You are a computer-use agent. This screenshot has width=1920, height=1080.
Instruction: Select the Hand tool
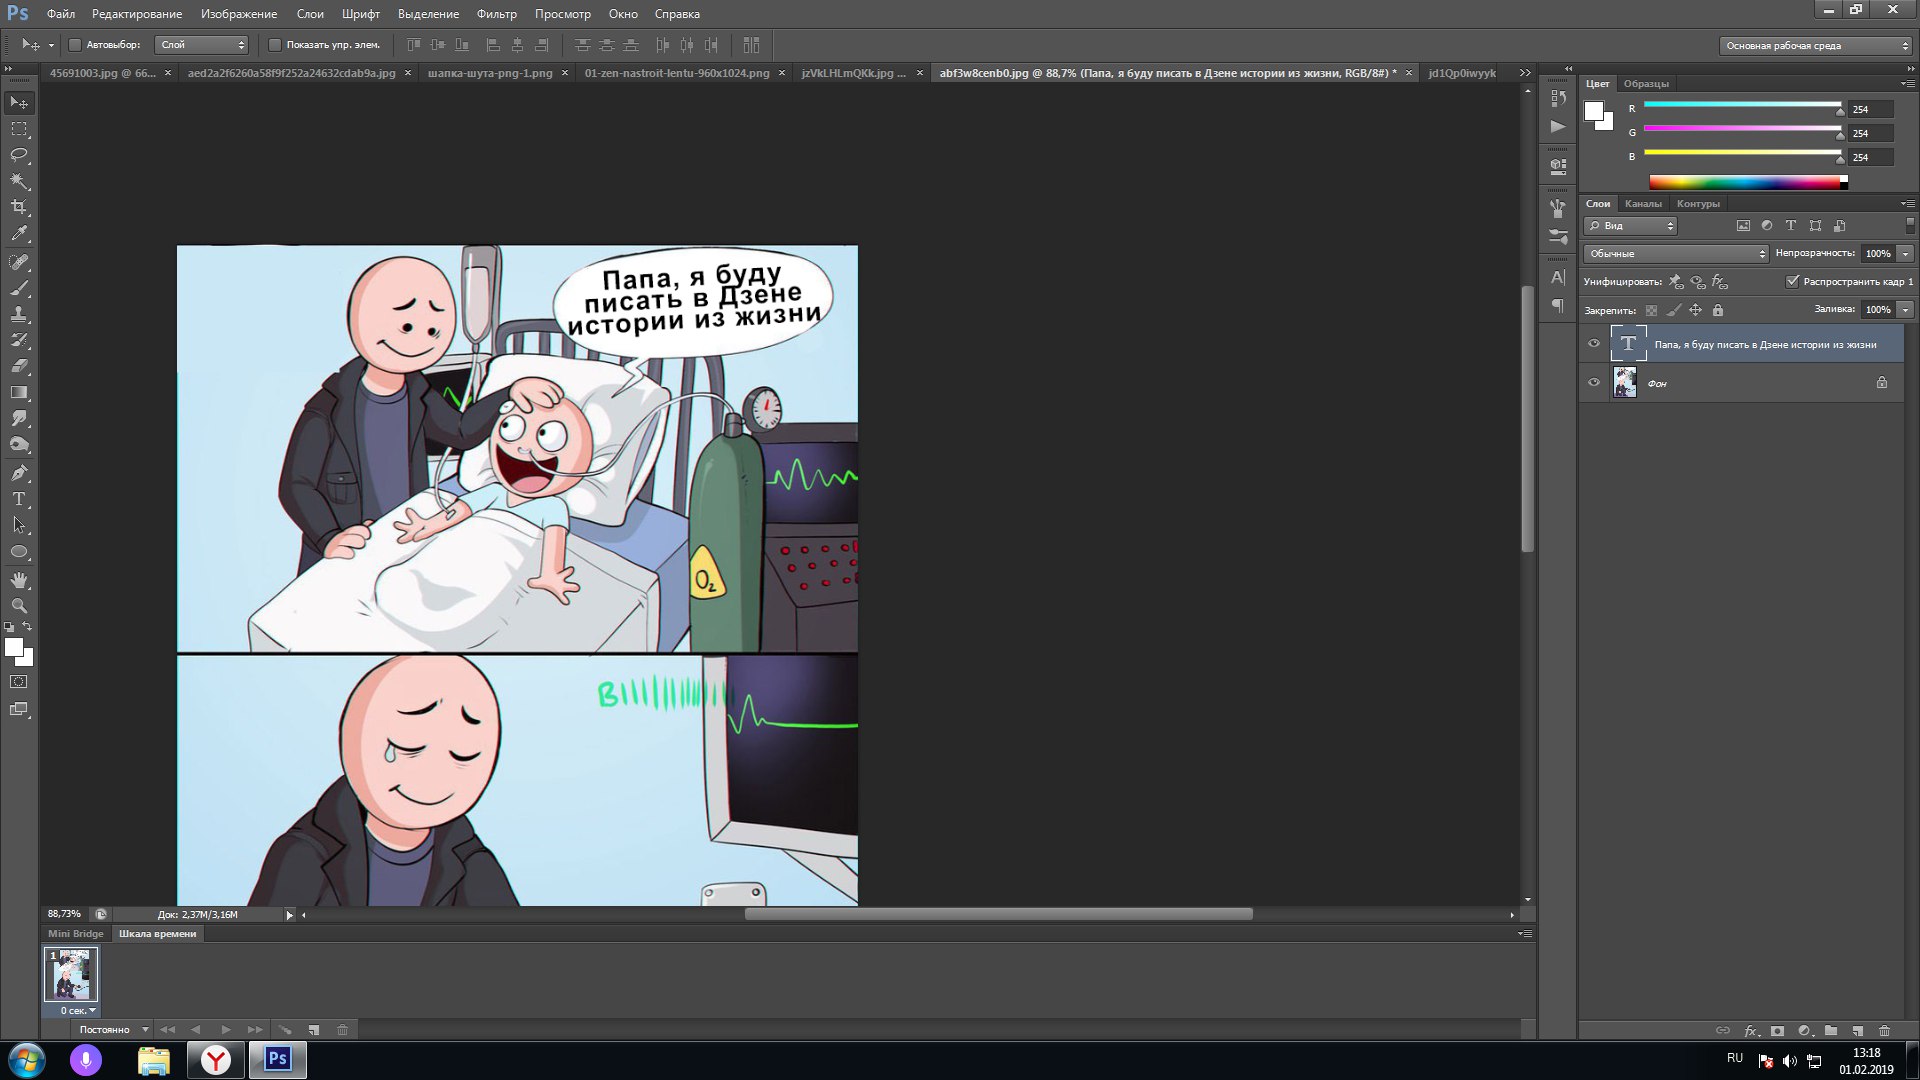[19, 580]
